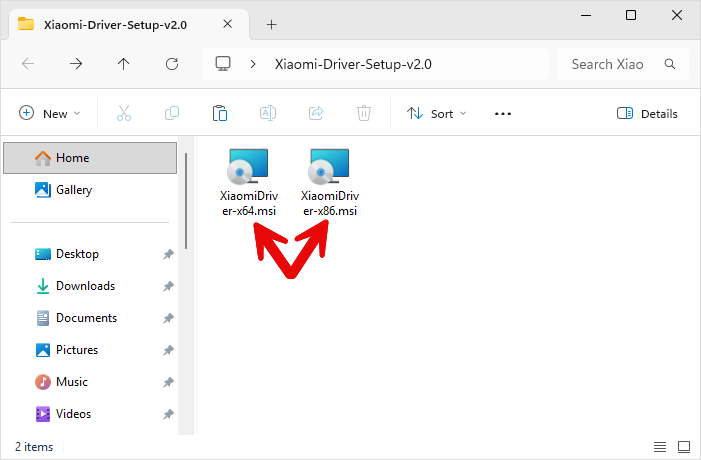Click the 2 items status text
This screenshot has height=460, width=701.
coord(34,447)
